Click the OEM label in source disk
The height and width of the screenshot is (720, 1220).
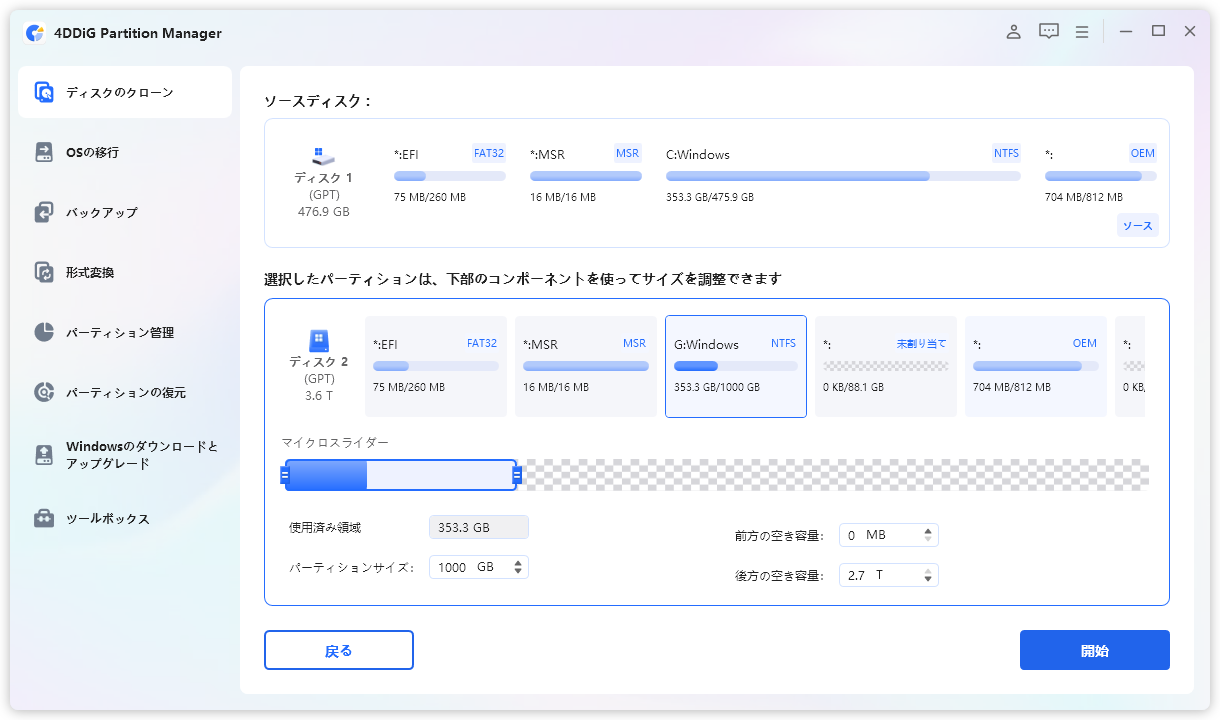(1143, 153)
